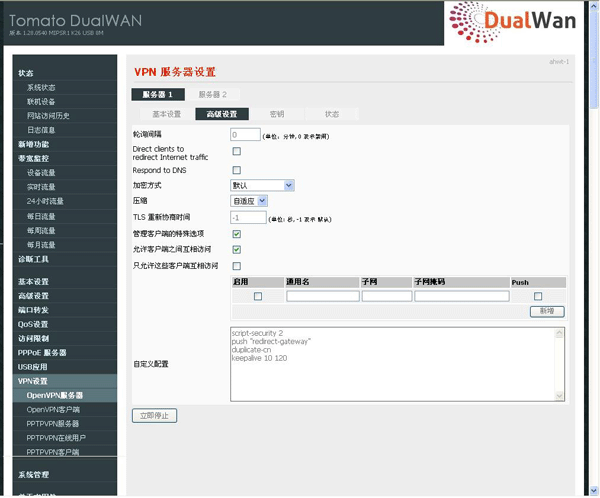The image size is (600, 498).
Task: Uncheck 管理客户端的特殊选项 checkbox
Action: click(236, 234)
